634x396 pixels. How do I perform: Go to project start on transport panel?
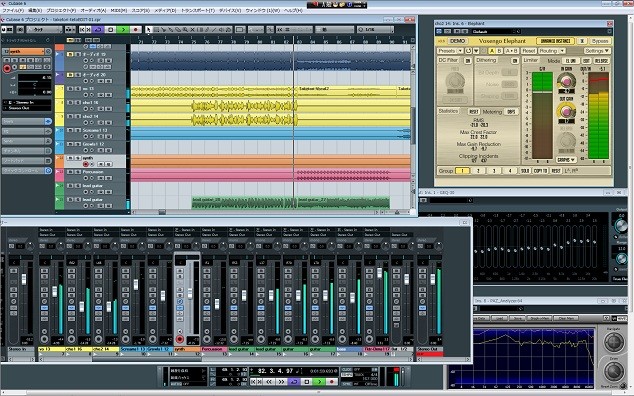coord(253,382)
